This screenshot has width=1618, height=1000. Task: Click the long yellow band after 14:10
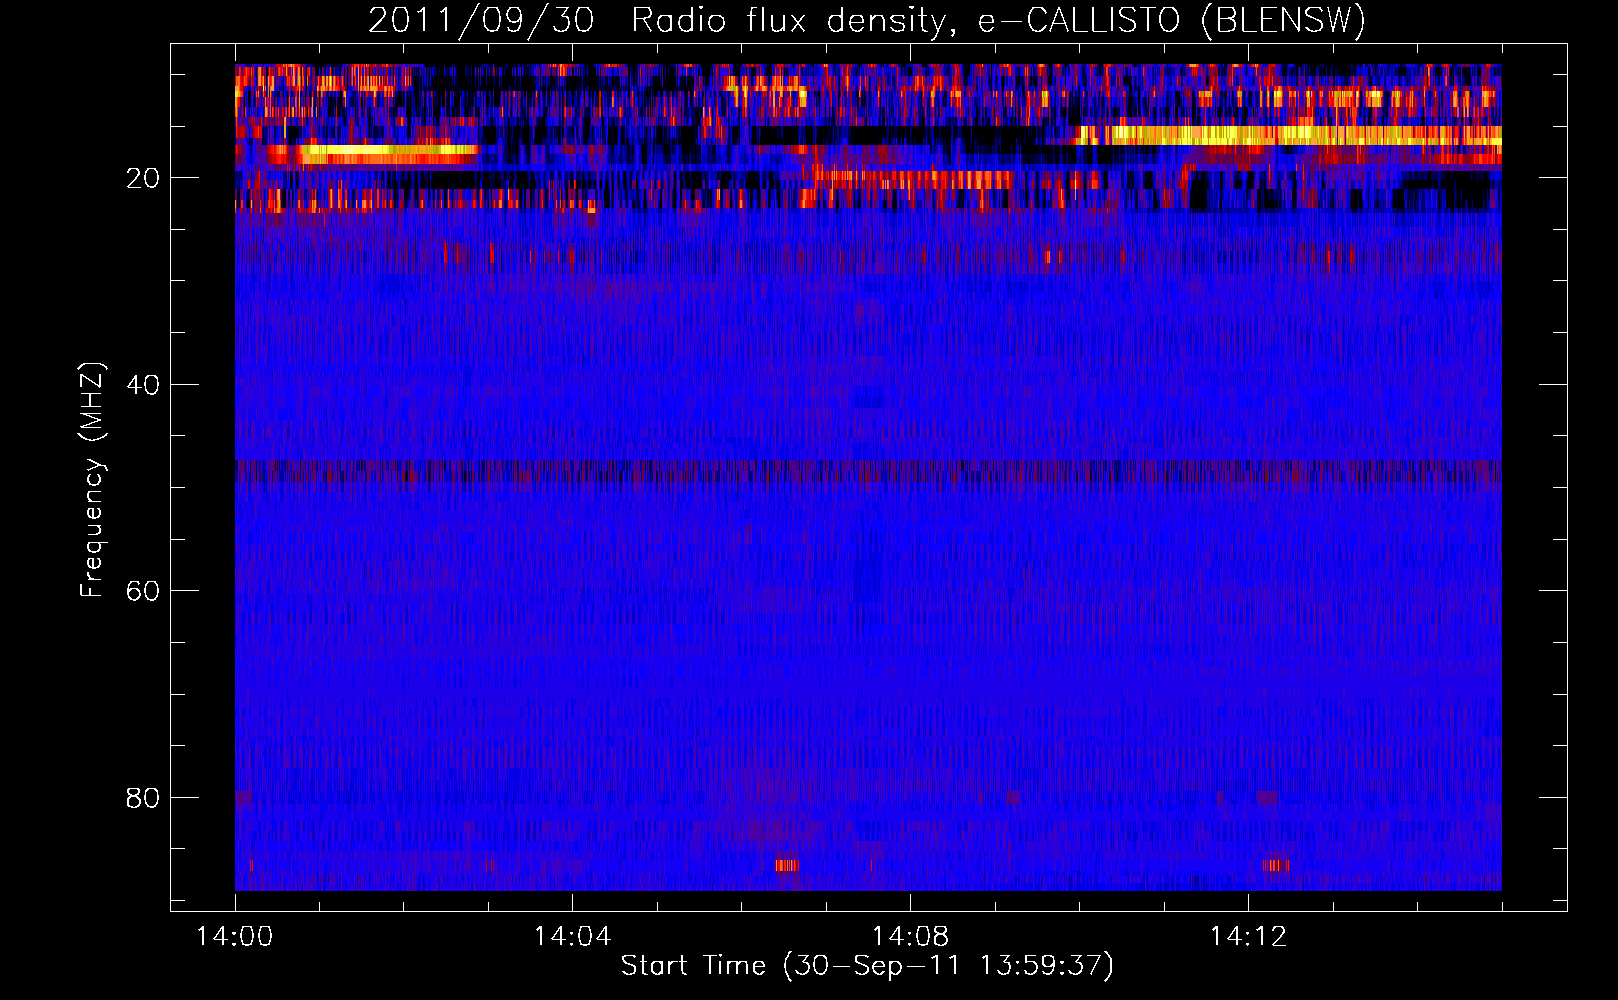point(1290,133)
